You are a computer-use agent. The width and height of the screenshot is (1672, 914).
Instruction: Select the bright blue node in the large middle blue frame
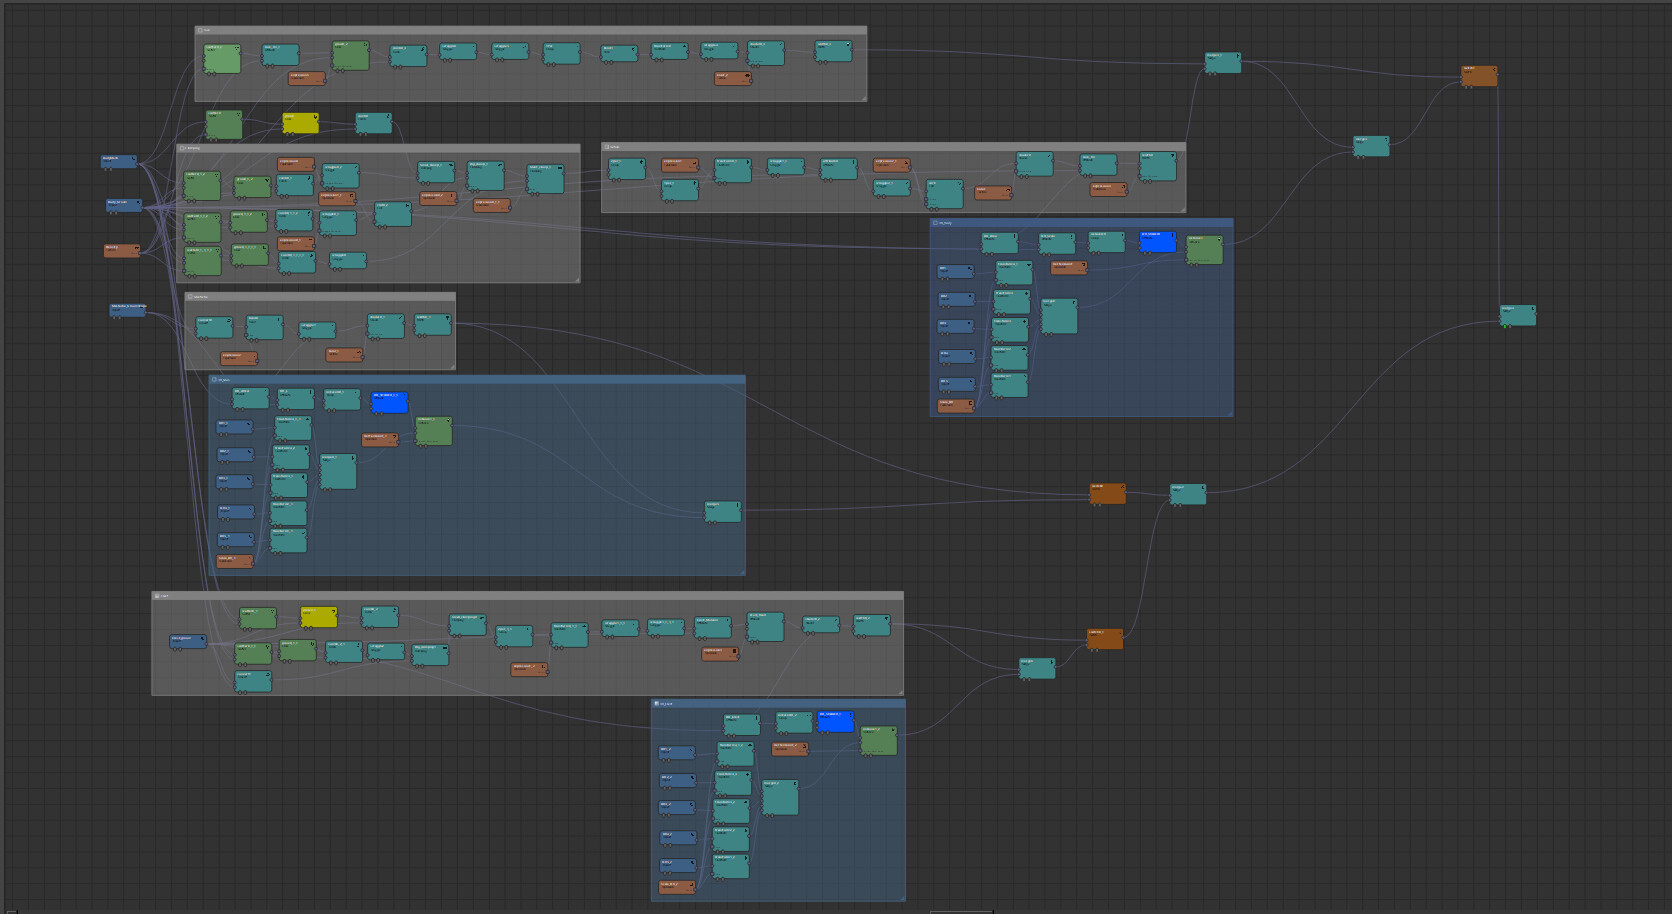pyautogui.click(x=389, y=403)
